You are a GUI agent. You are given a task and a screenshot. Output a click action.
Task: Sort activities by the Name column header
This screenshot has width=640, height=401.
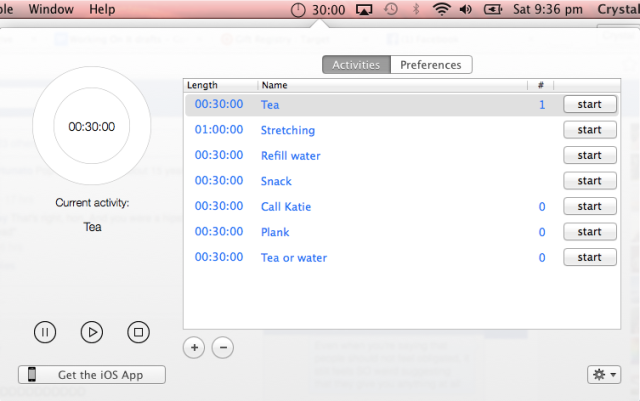393,85
